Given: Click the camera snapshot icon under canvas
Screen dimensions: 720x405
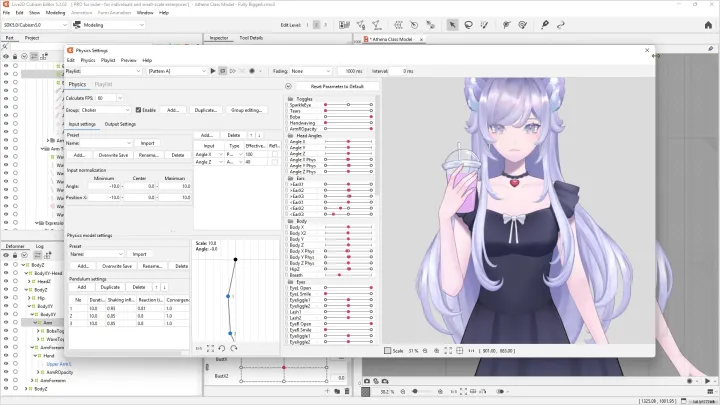Looking at the screenshot, I should click(367, 381).
